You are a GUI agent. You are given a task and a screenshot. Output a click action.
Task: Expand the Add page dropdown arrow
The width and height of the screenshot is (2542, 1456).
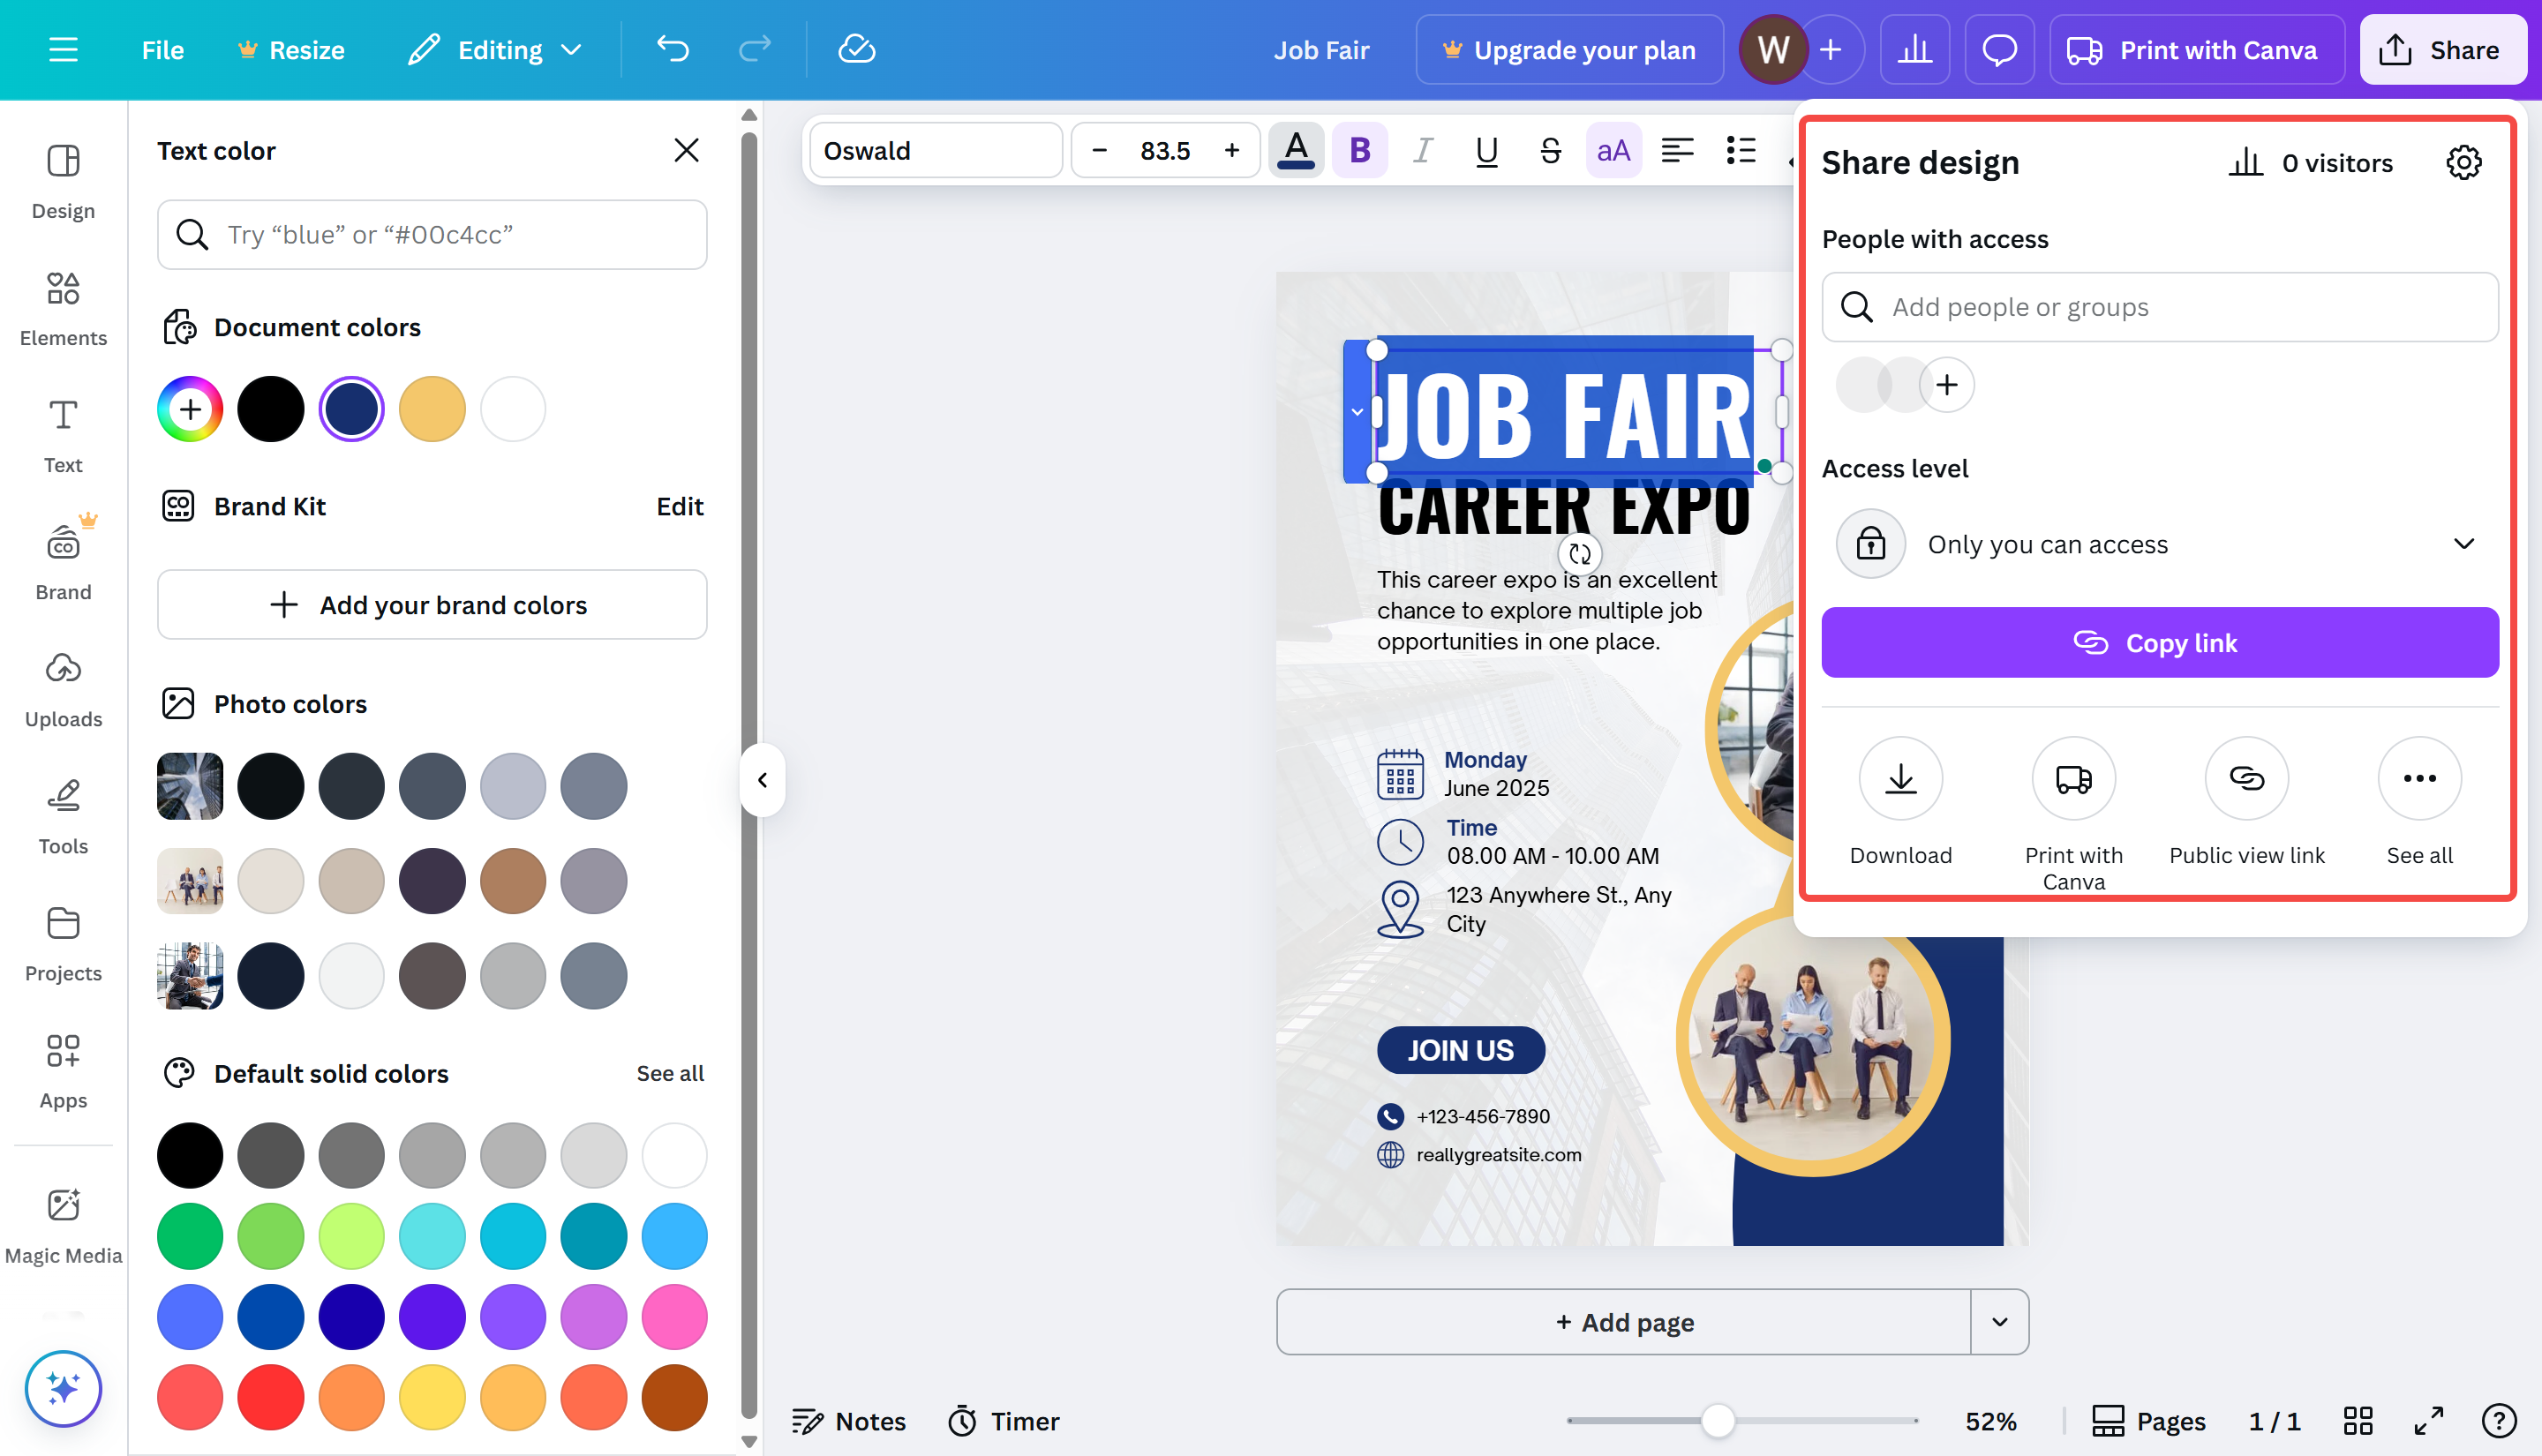(x=2001, y=1321)
